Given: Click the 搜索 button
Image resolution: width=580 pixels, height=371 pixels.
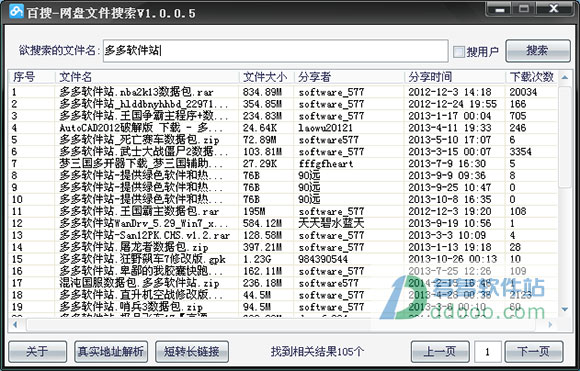Looking at the screenshot, I should coord(538,51).
